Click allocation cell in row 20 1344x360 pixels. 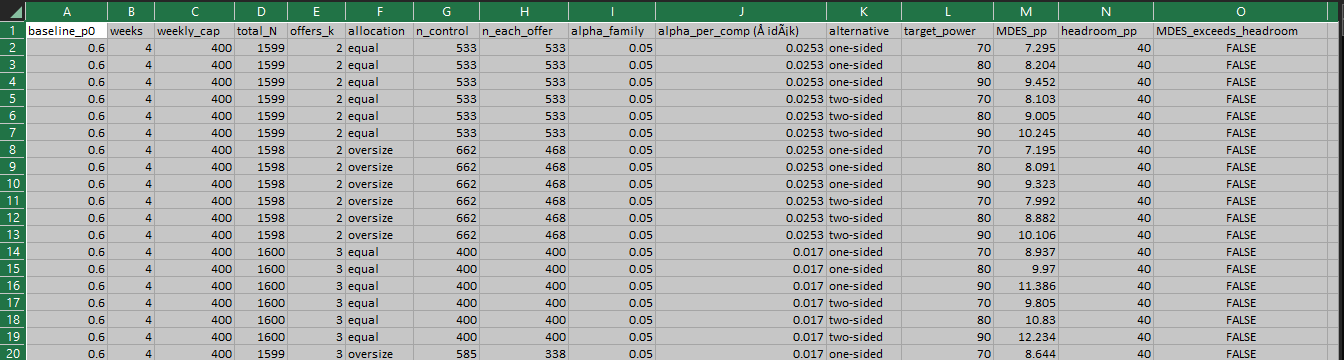pyautogui.click(x=379, y=354)
